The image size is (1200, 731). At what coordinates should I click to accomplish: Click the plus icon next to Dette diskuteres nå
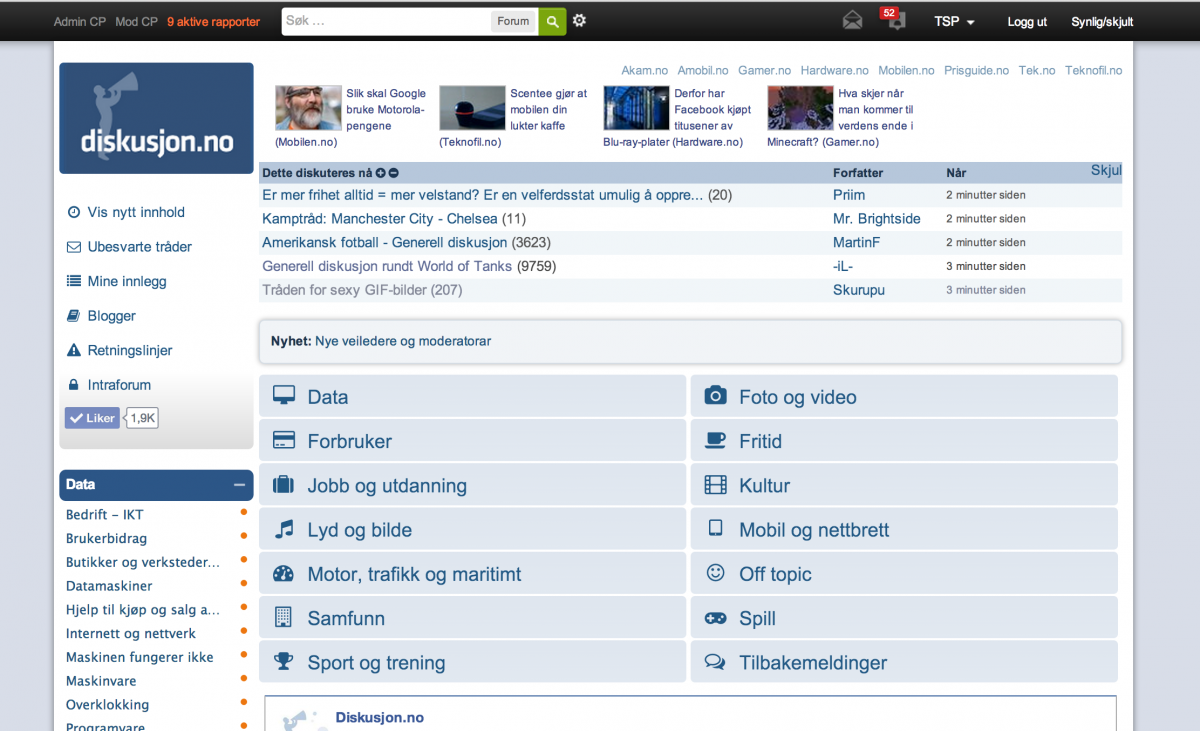pos(381,173)
